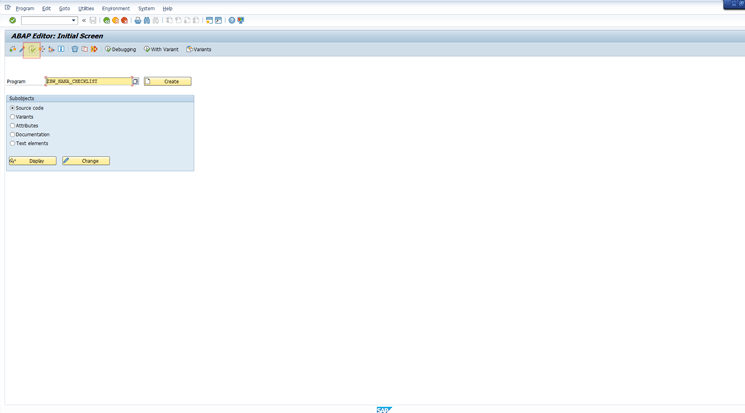Open the System menu

tap(146, 9)
